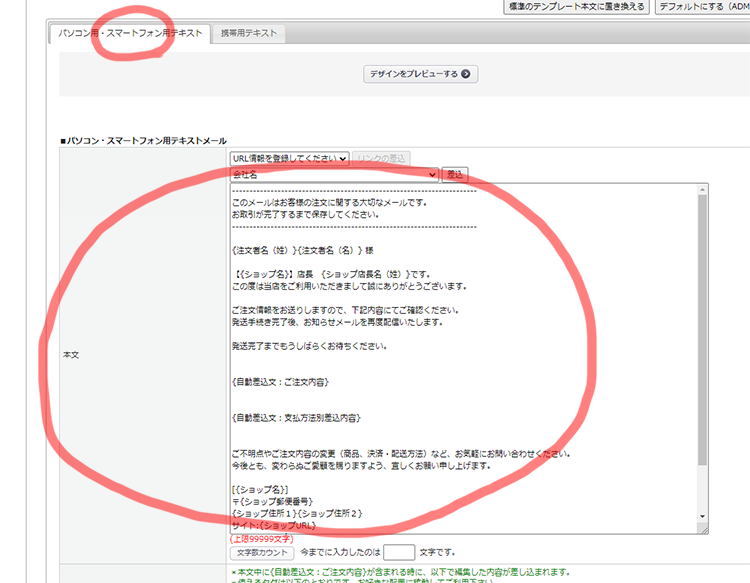Expand the 会社名 insert-tag dropdown
Screen dimensions: 750x583
pyautogui.click(x=432, y=175)
